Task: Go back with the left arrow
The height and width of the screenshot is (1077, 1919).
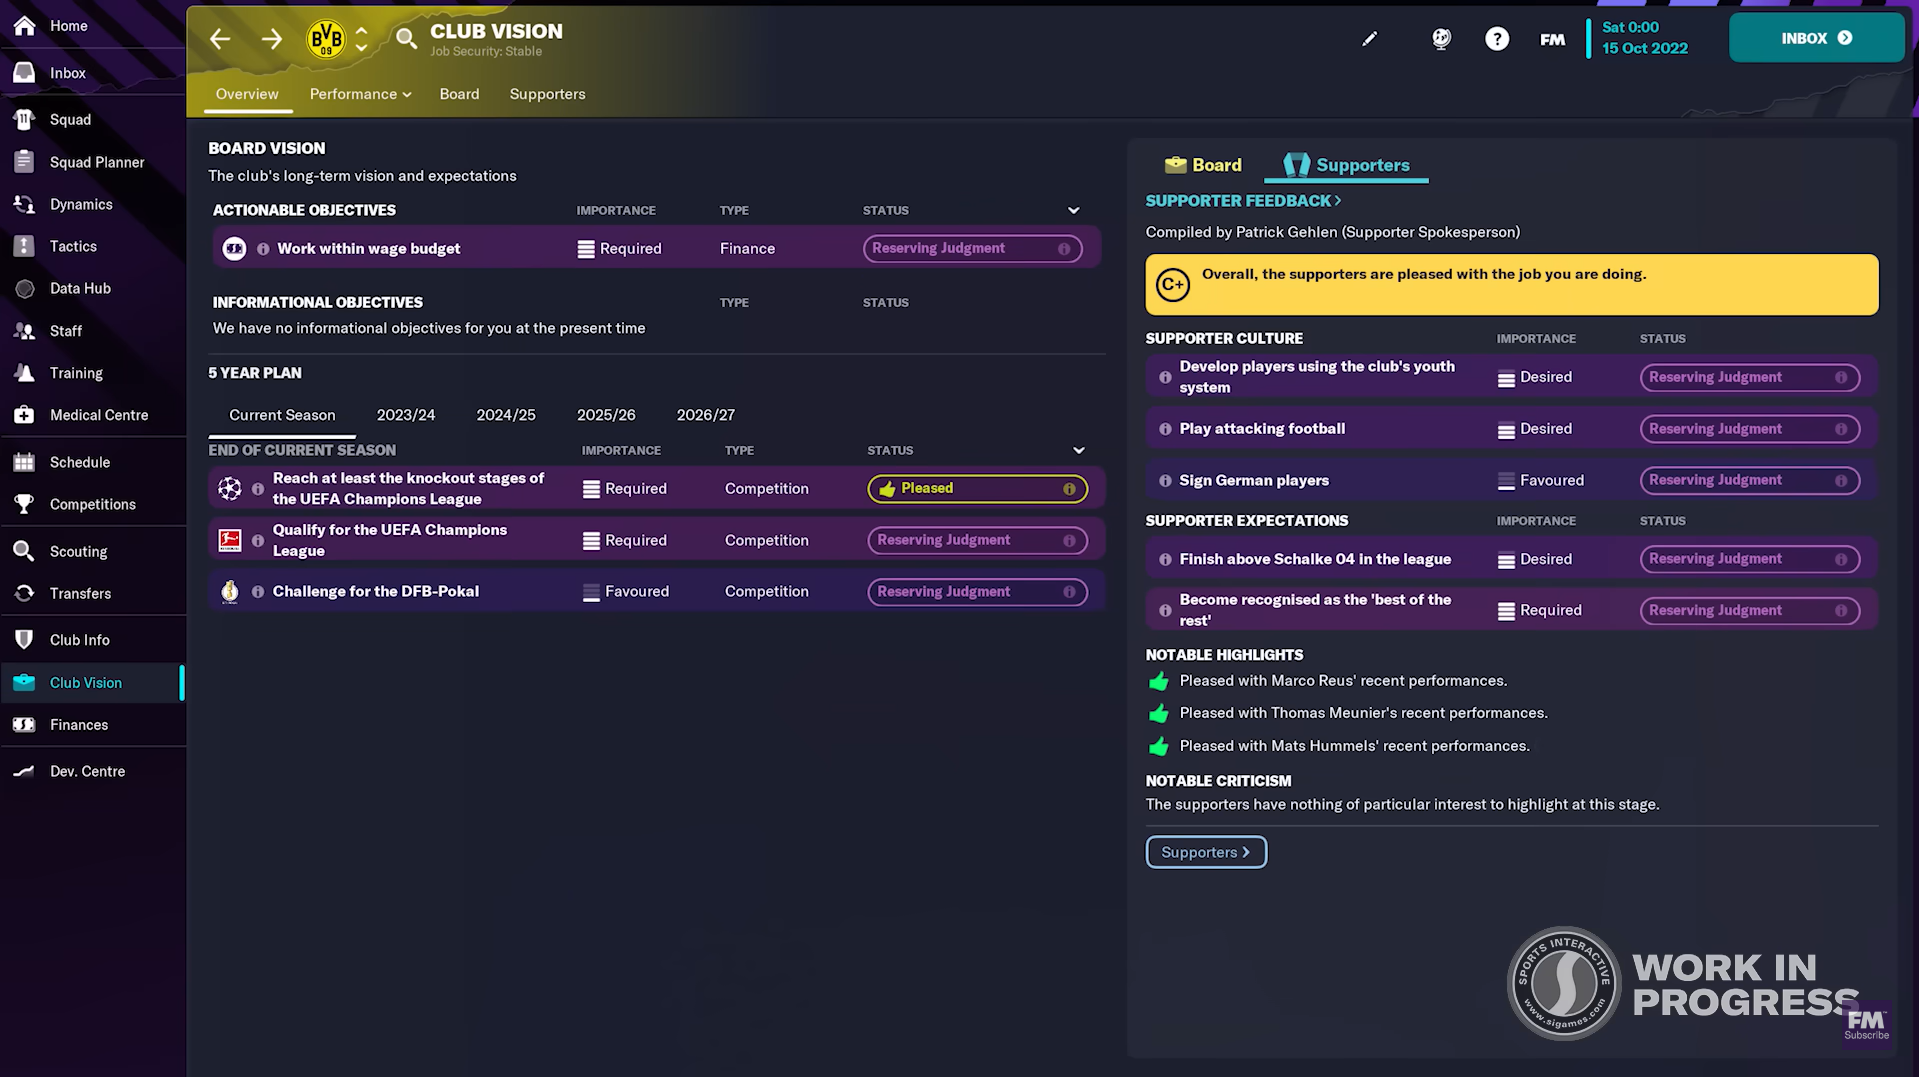Action: pyautogui.click(x=220, y=39)
